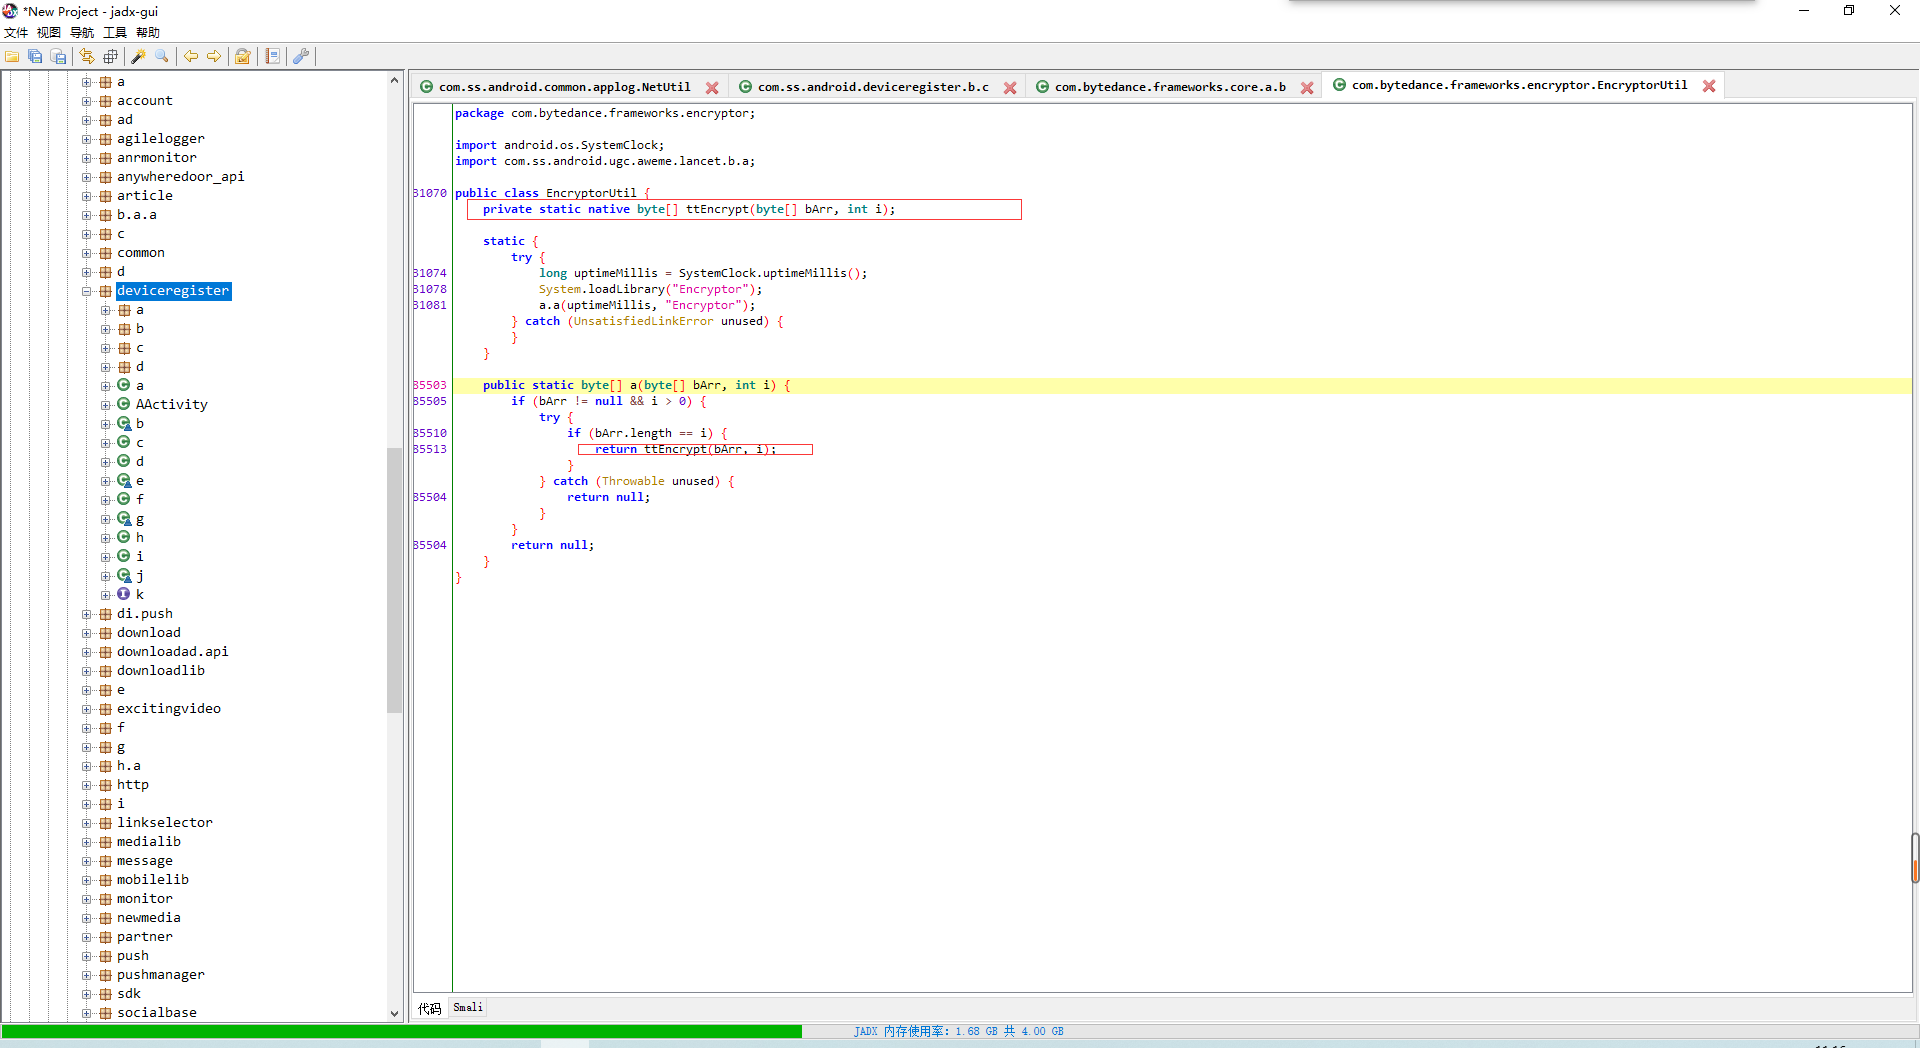Open preferences with the wrench icon

[x=300, y=57]
